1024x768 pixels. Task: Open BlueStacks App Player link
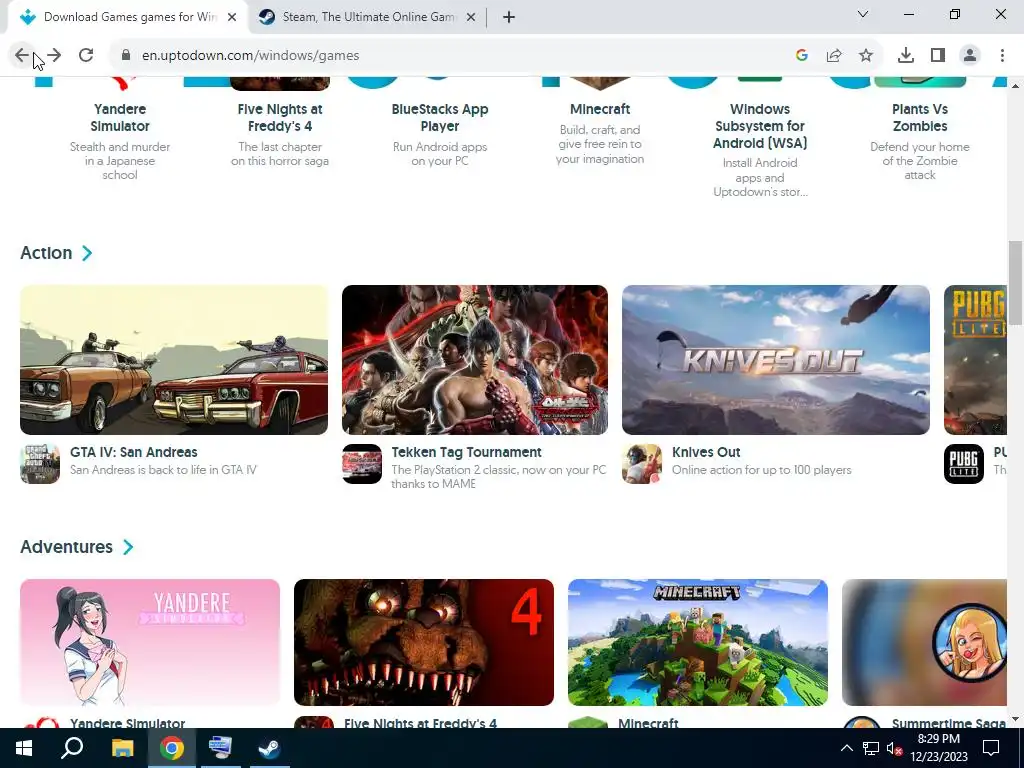tap(440, 118)
